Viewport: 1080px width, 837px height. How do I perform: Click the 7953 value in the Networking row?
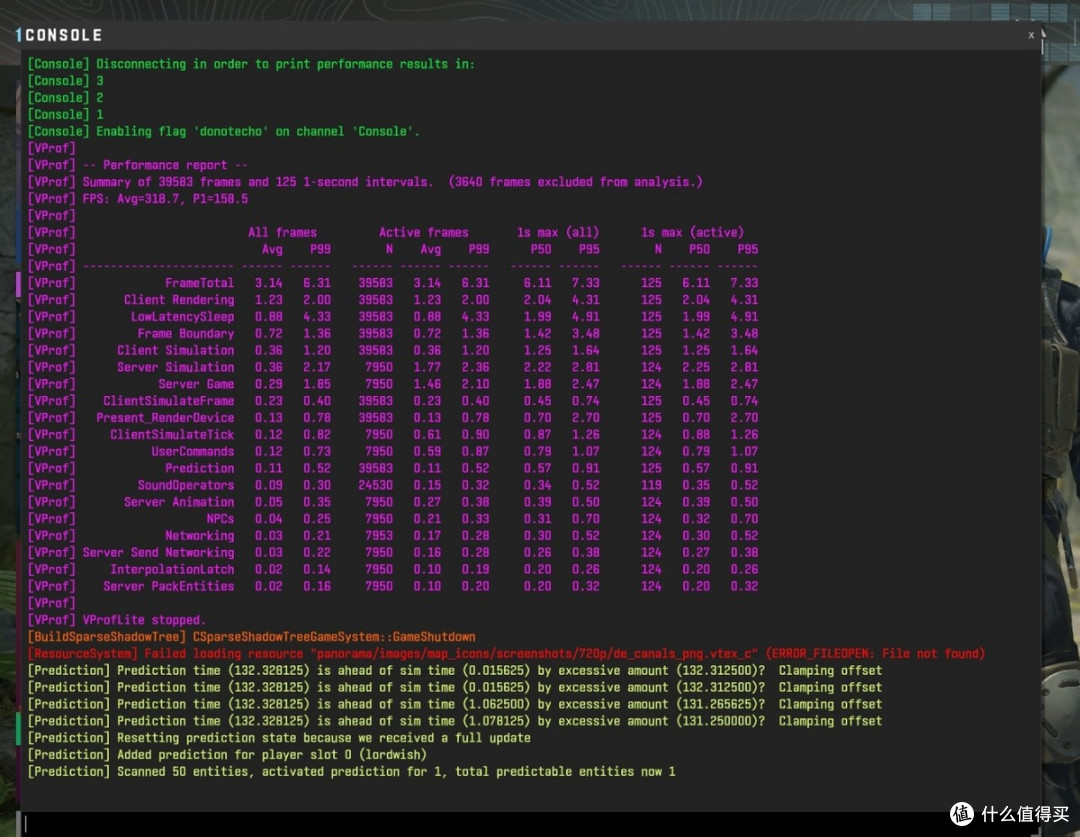coord(379,536)
